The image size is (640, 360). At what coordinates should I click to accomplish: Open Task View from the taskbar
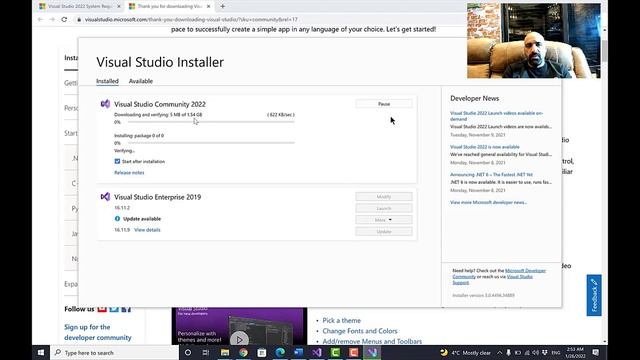[x=206, y=353]
